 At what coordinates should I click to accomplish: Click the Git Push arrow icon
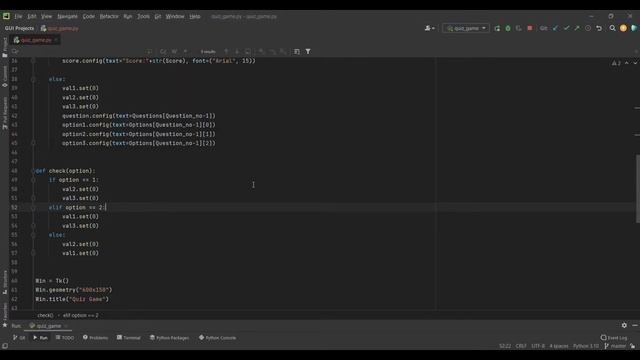coord(577,28)
